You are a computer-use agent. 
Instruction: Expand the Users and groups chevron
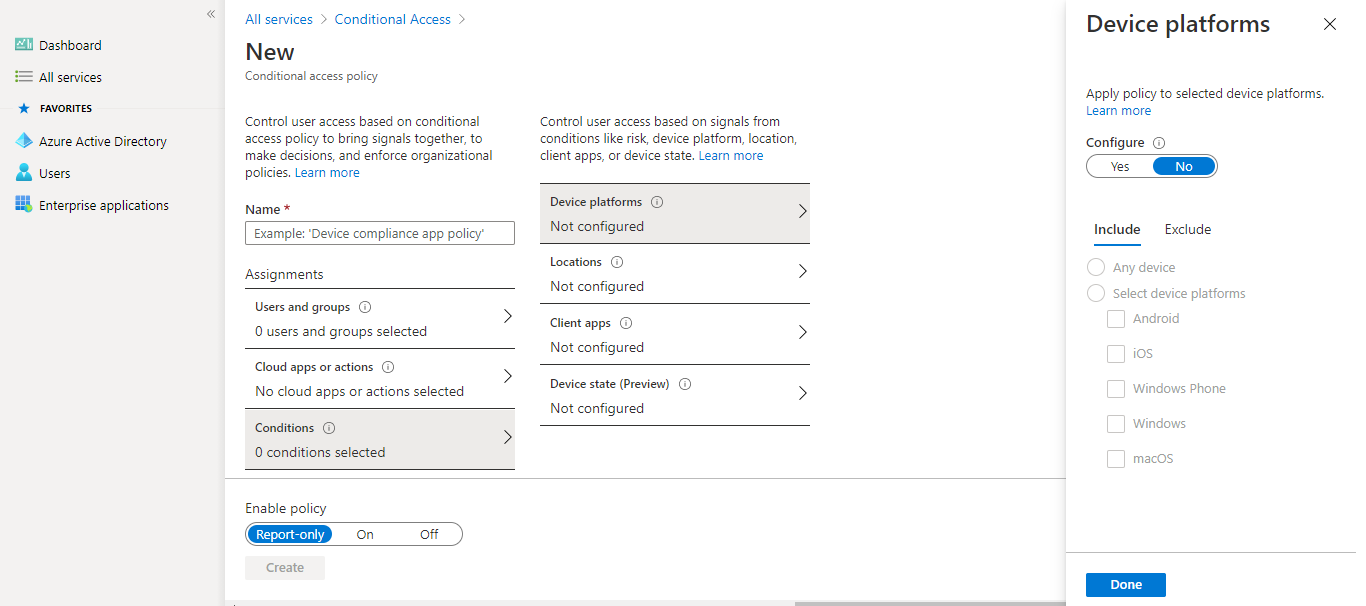click(507, 316)
